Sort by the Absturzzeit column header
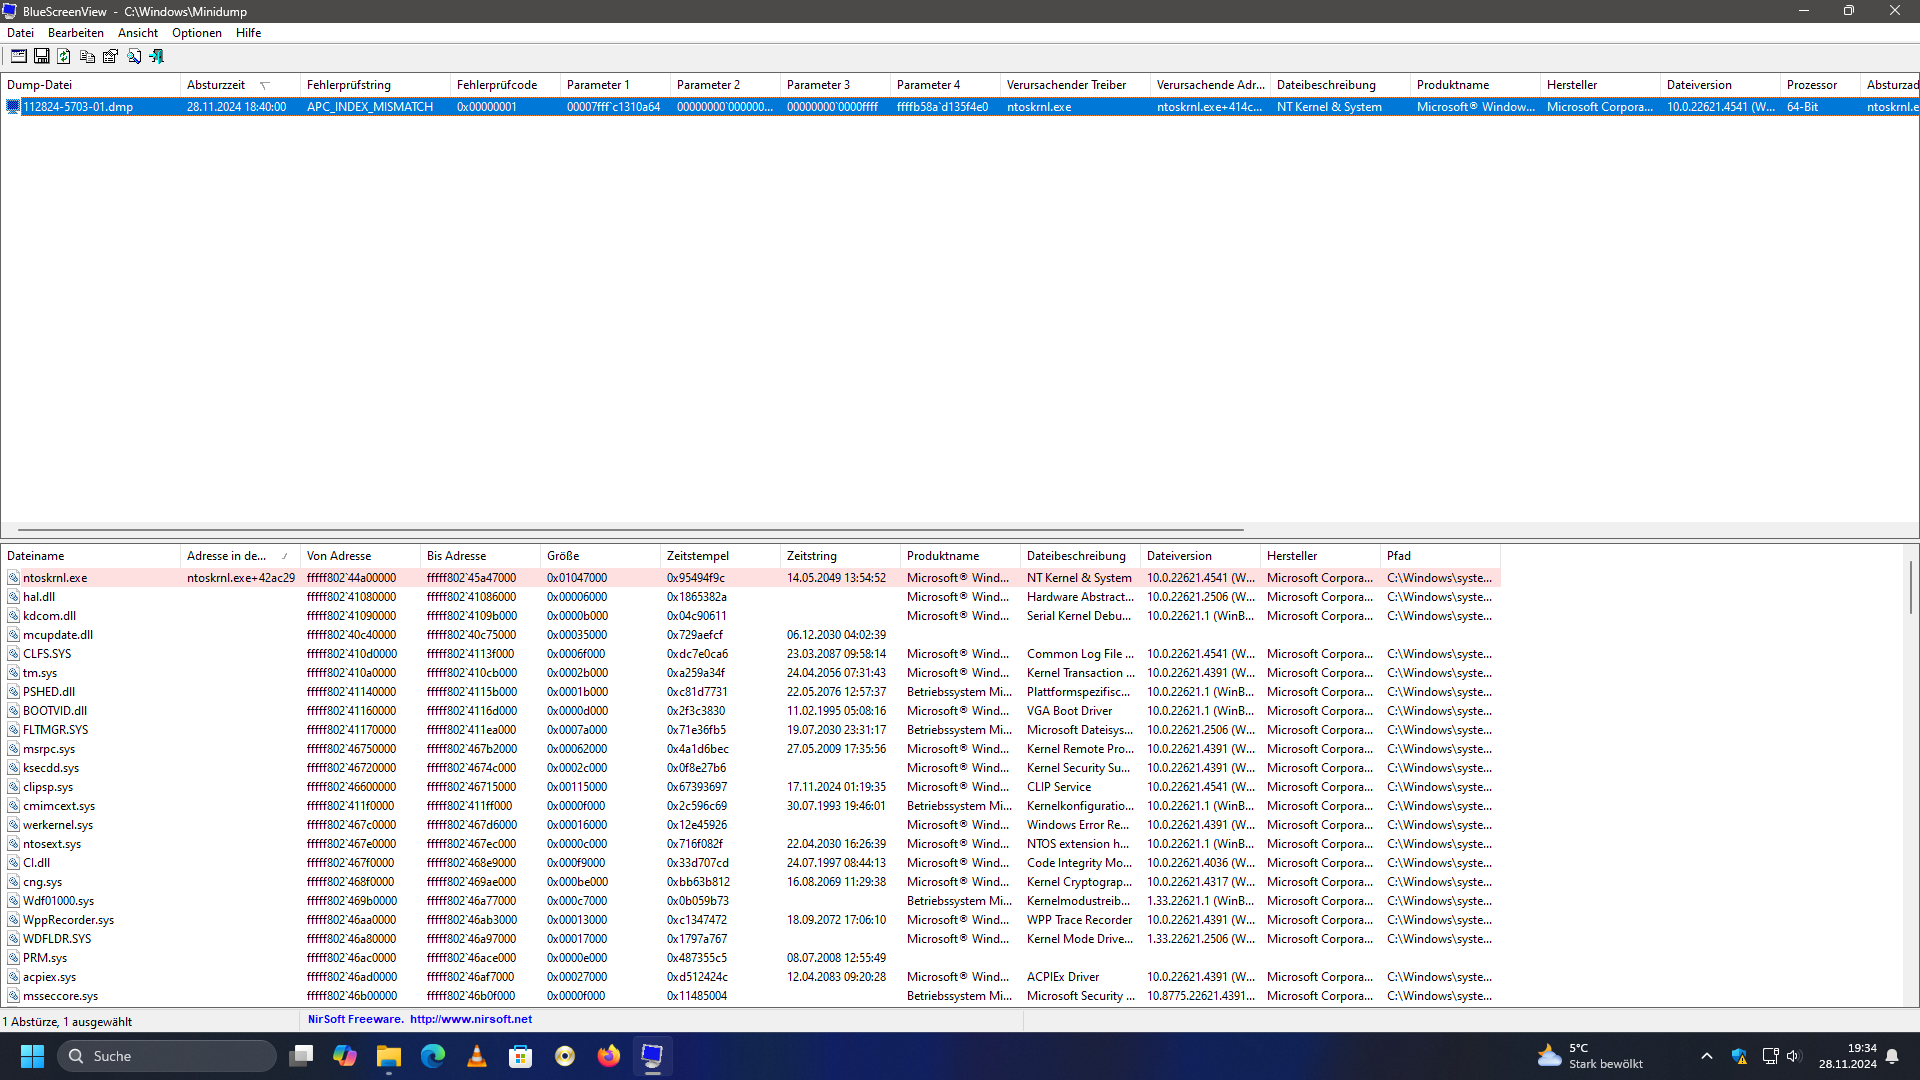 pos(216,85)
